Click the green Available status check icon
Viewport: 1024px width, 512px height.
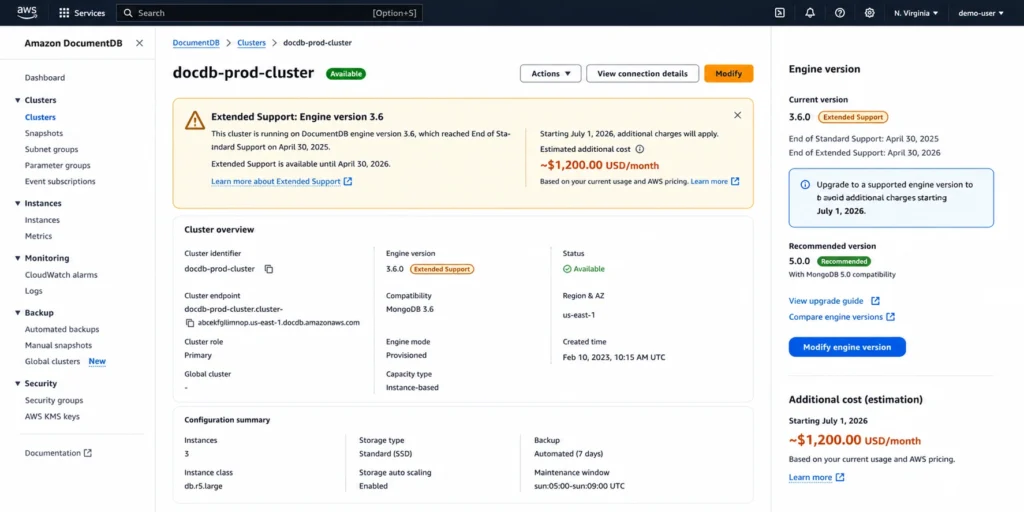(x=567, y=269)
